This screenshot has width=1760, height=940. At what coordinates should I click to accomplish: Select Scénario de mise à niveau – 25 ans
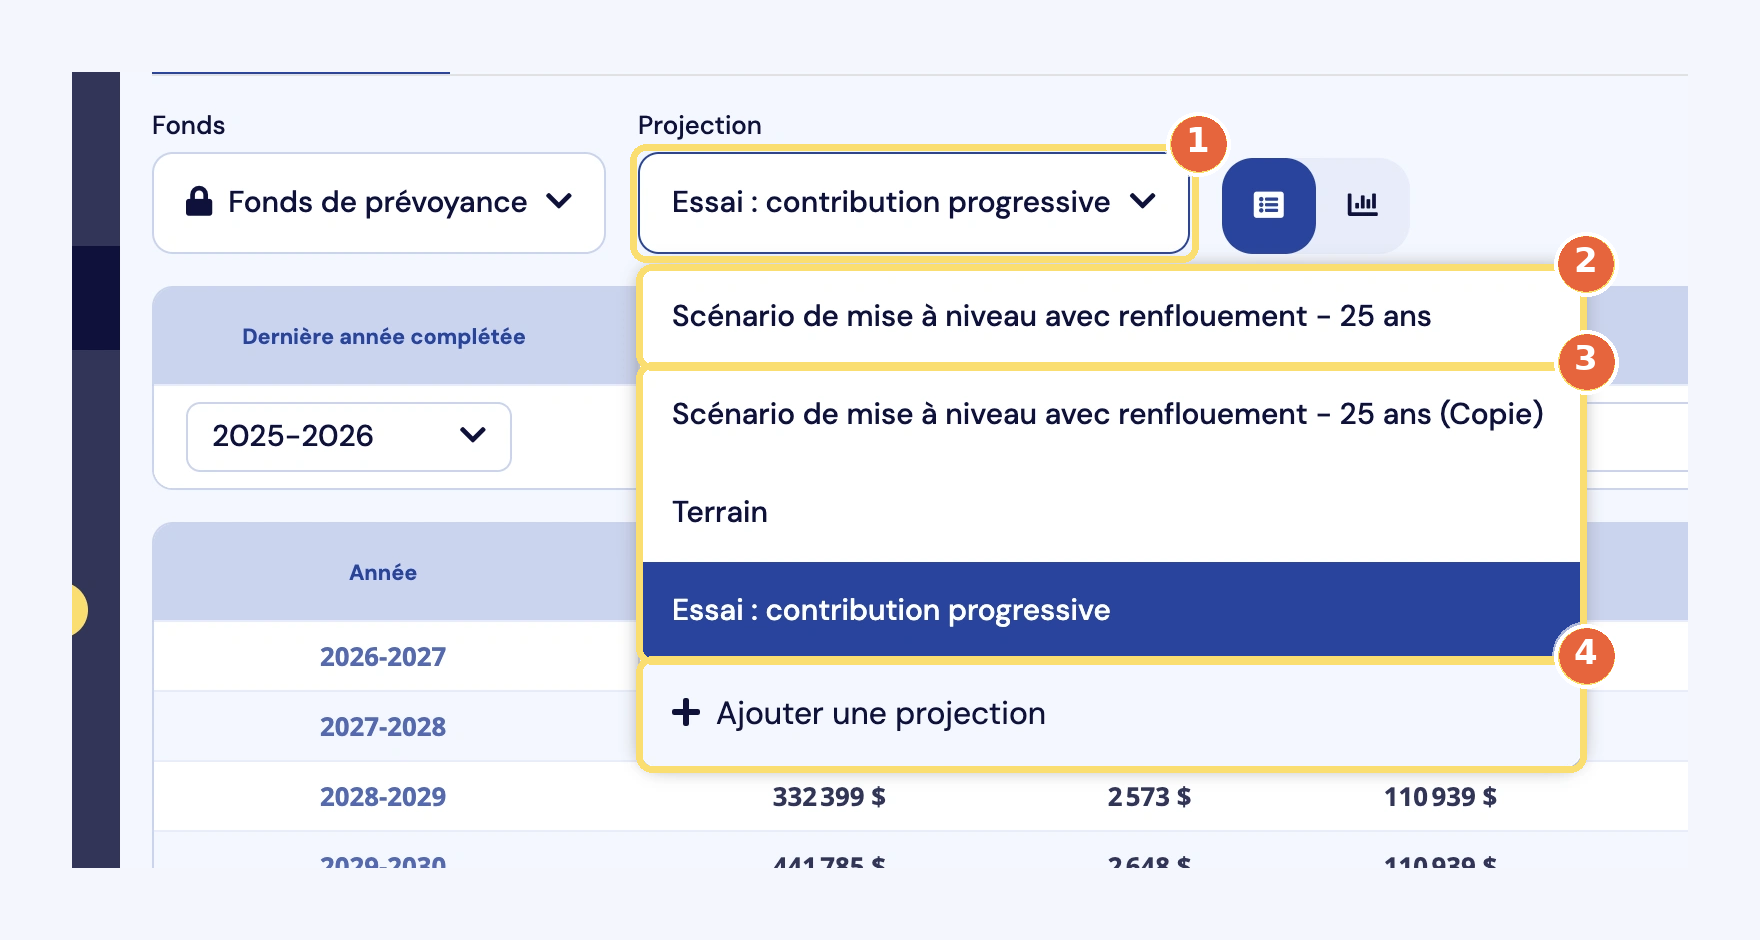pos(1110,316)
